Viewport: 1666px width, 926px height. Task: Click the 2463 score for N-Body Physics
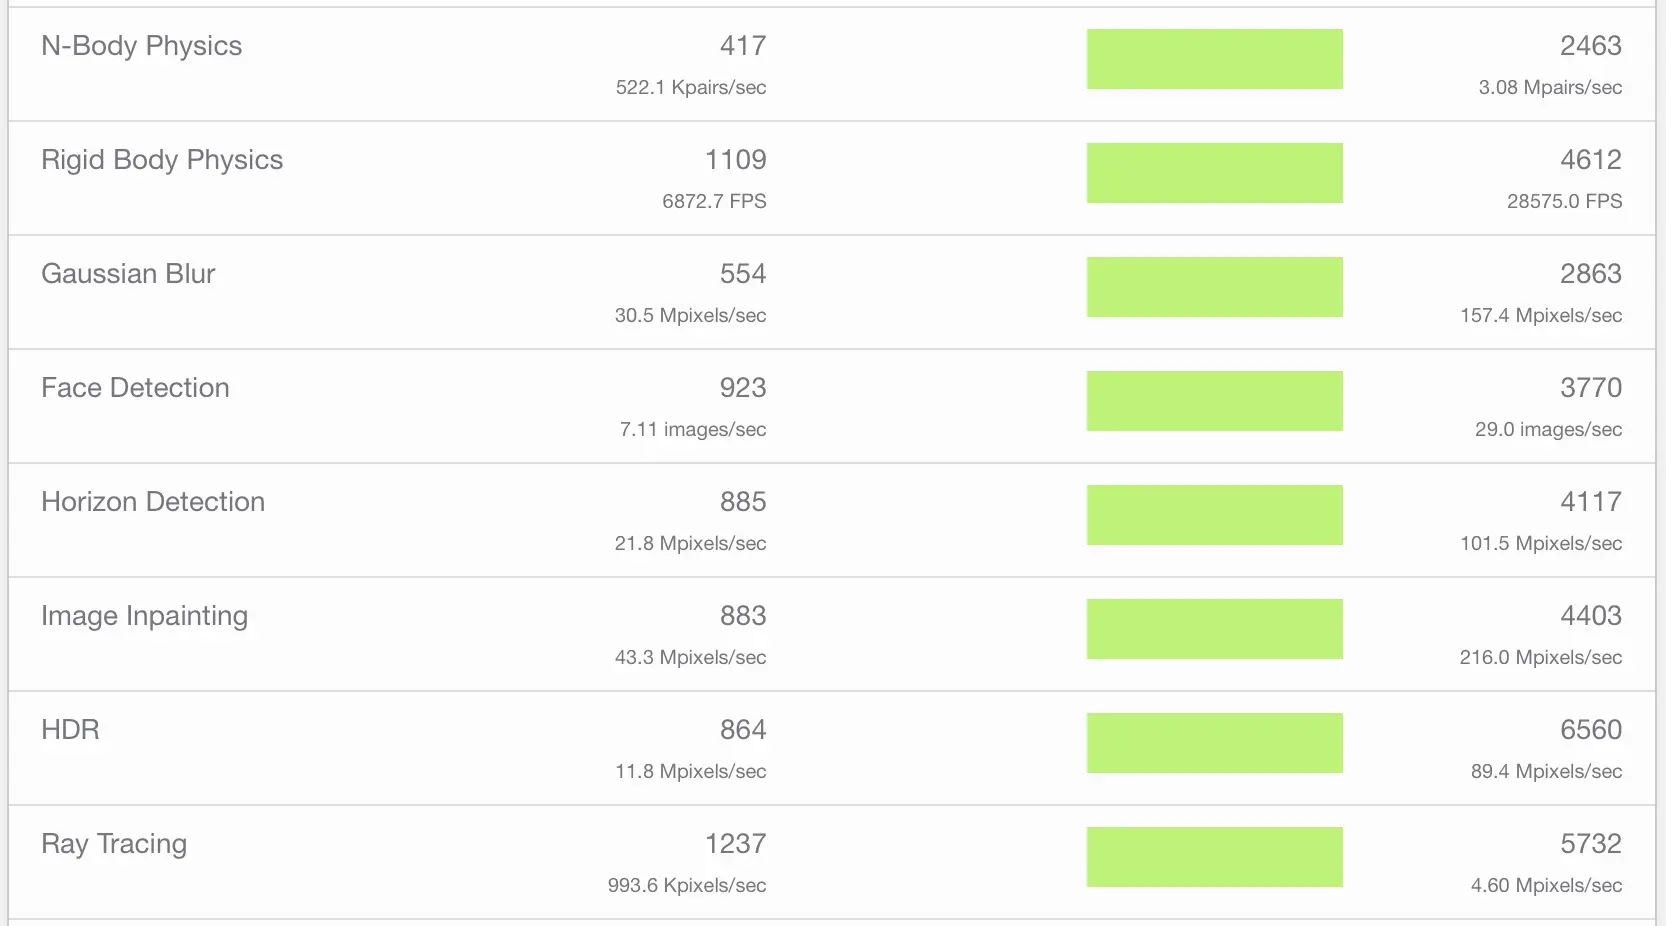point(1591,46)
